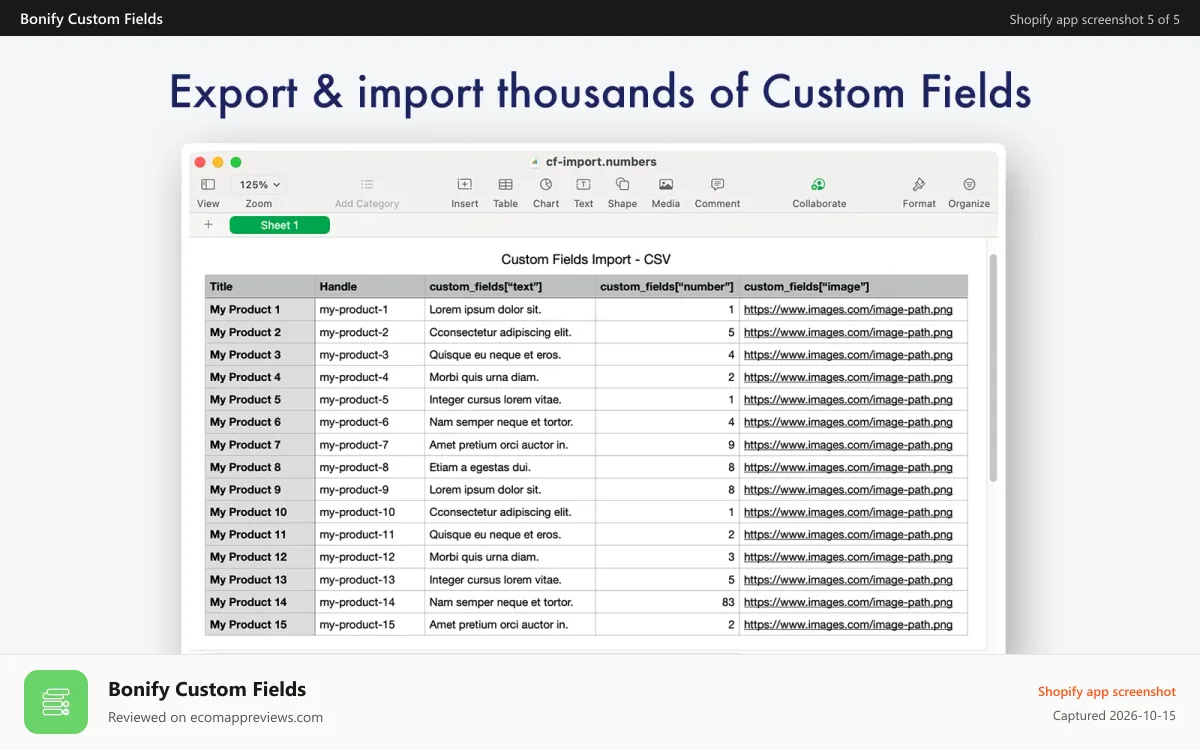Open image link in My Product 13 row
This screenshot has width=1200, height=750.
[x=848, y=580]
